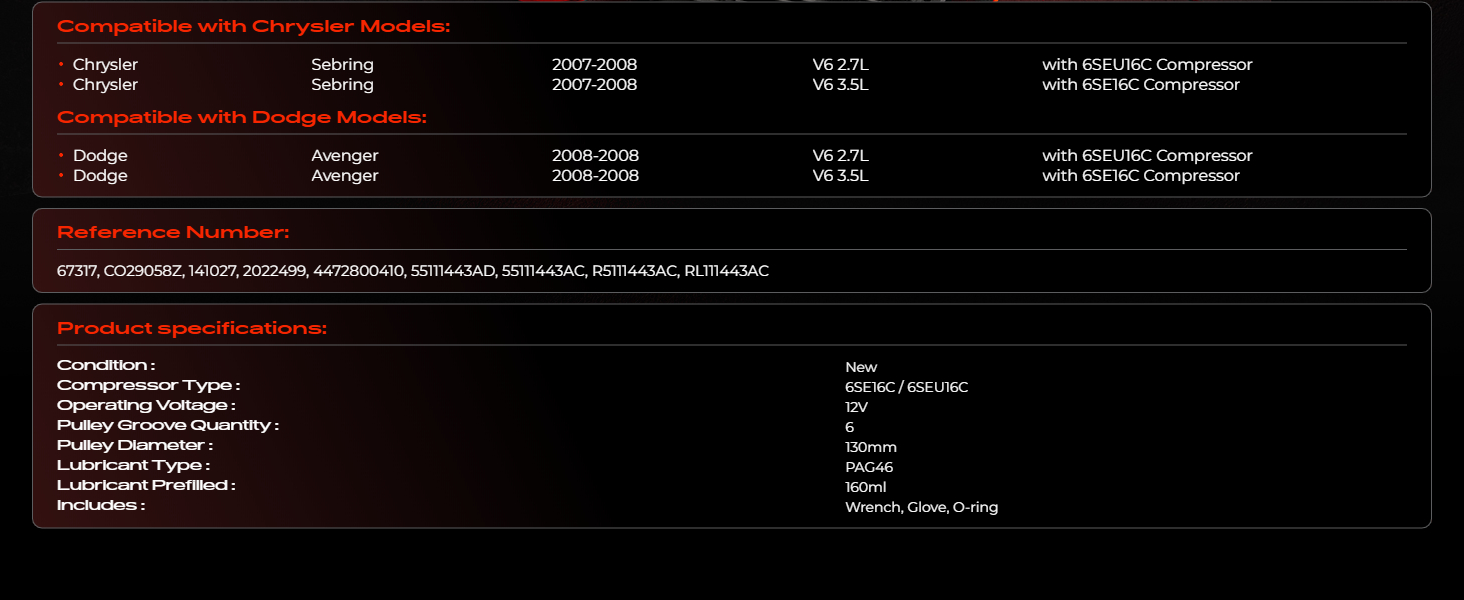The image size is (1464, 600).
Task: Click reference number "4472800410"
Action: coord(359,271)
